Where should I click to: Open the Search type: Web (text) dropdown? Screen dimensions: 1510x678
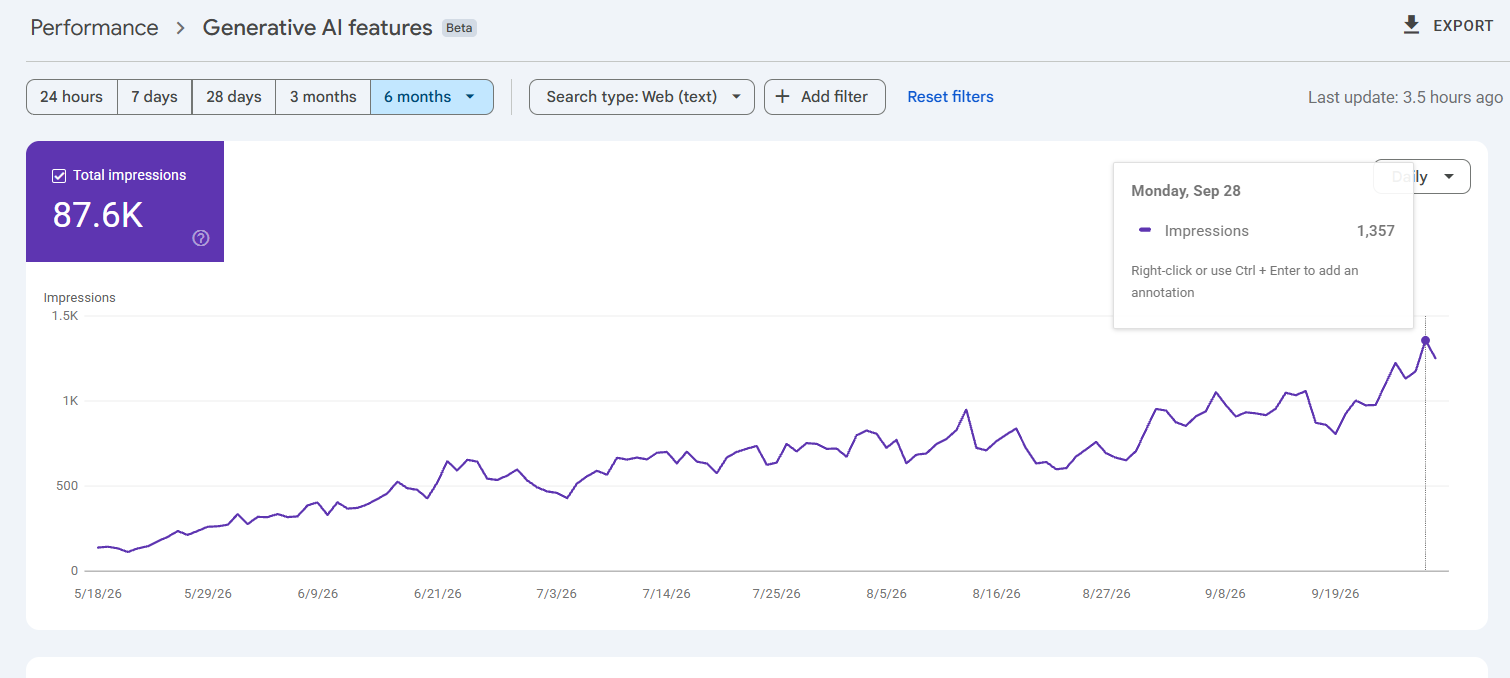(x=641, y=97)
